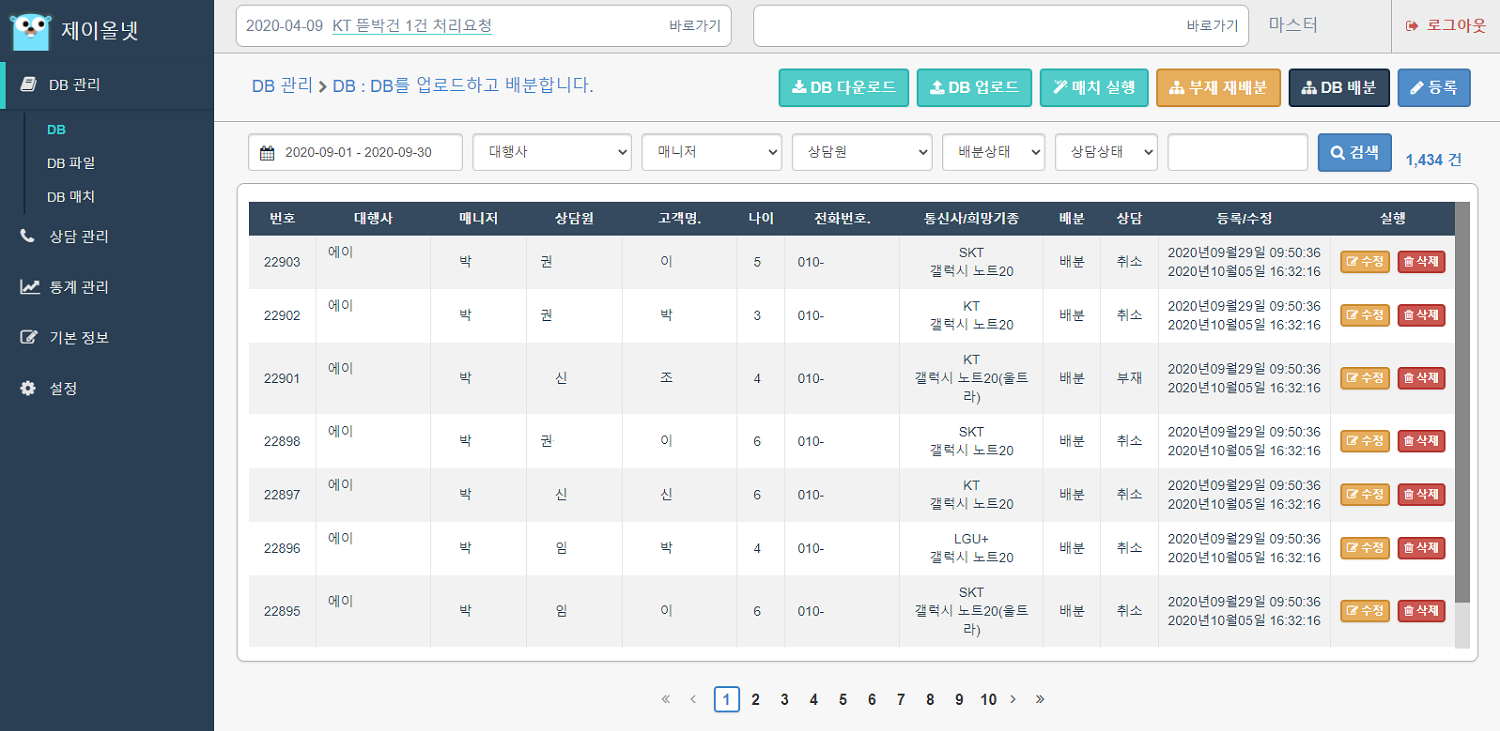Click the 검색 search button
1500x731 pixels.
(x=1355, y=153)
